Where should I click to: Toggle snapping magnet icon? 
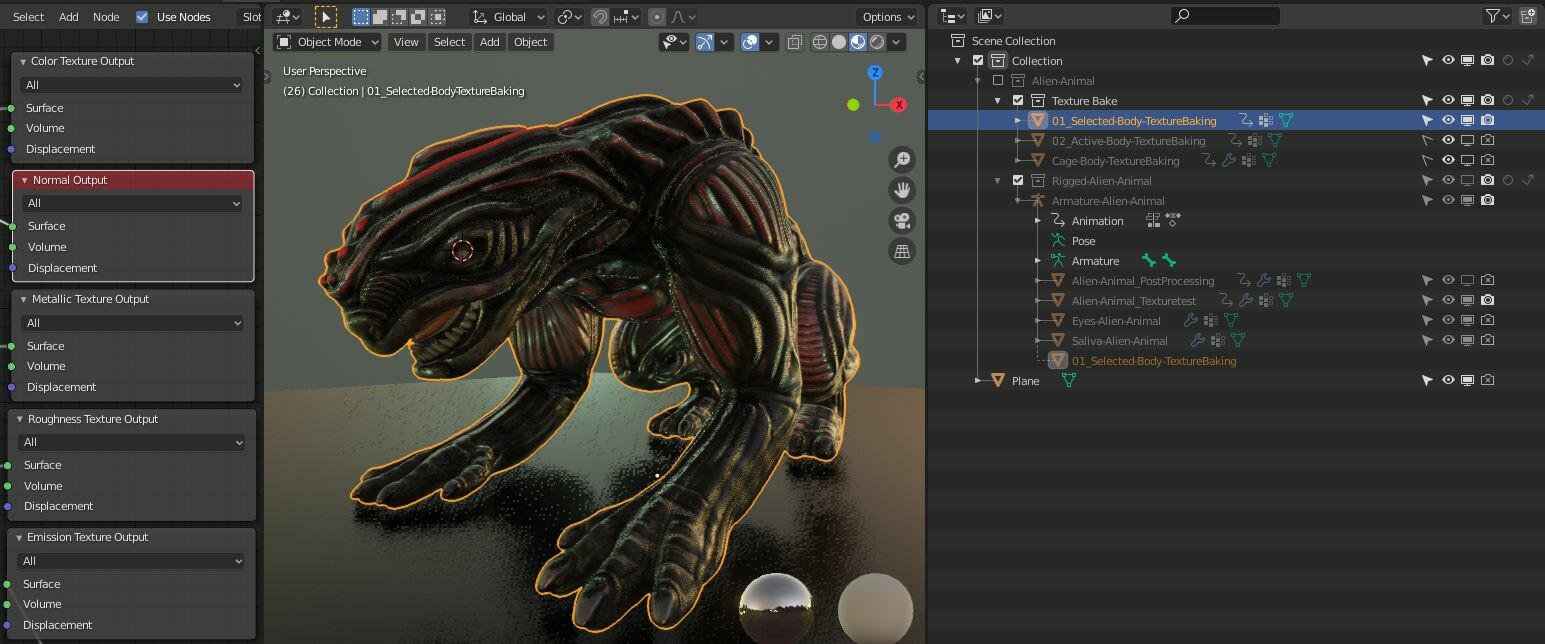click(x=600, y=17)
